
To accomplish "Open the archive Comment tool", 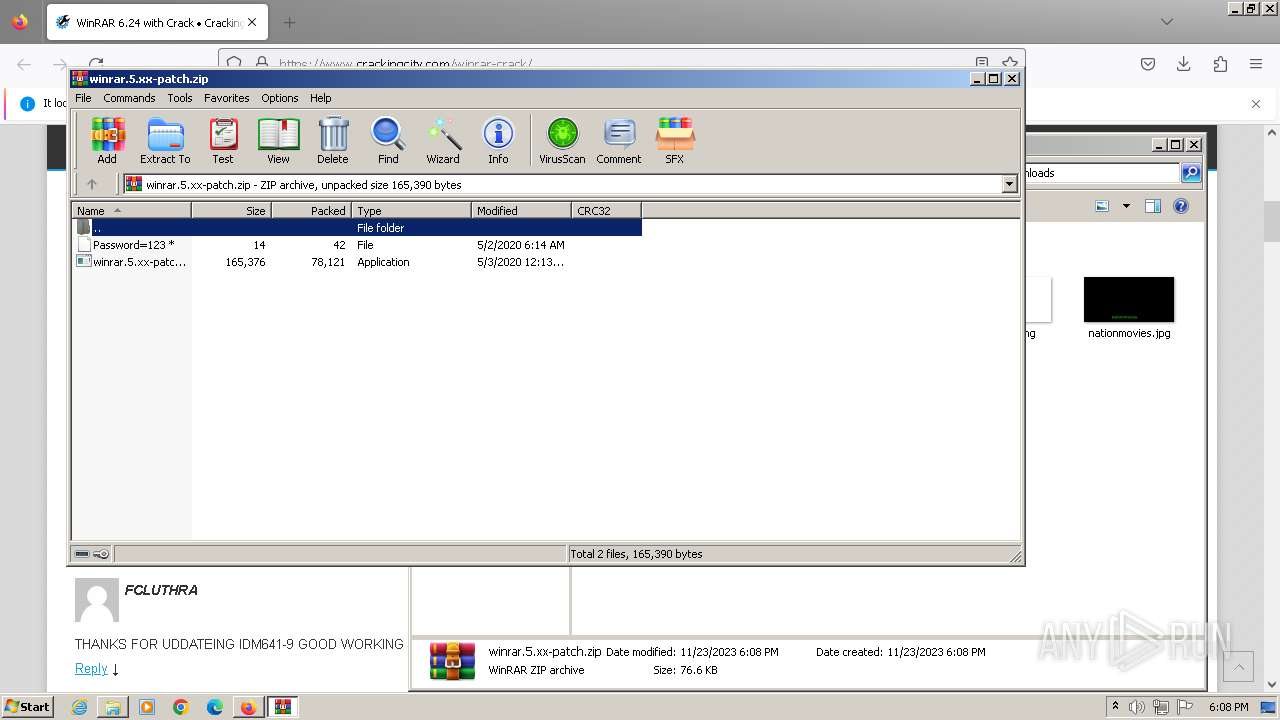I will click(619, 140).
